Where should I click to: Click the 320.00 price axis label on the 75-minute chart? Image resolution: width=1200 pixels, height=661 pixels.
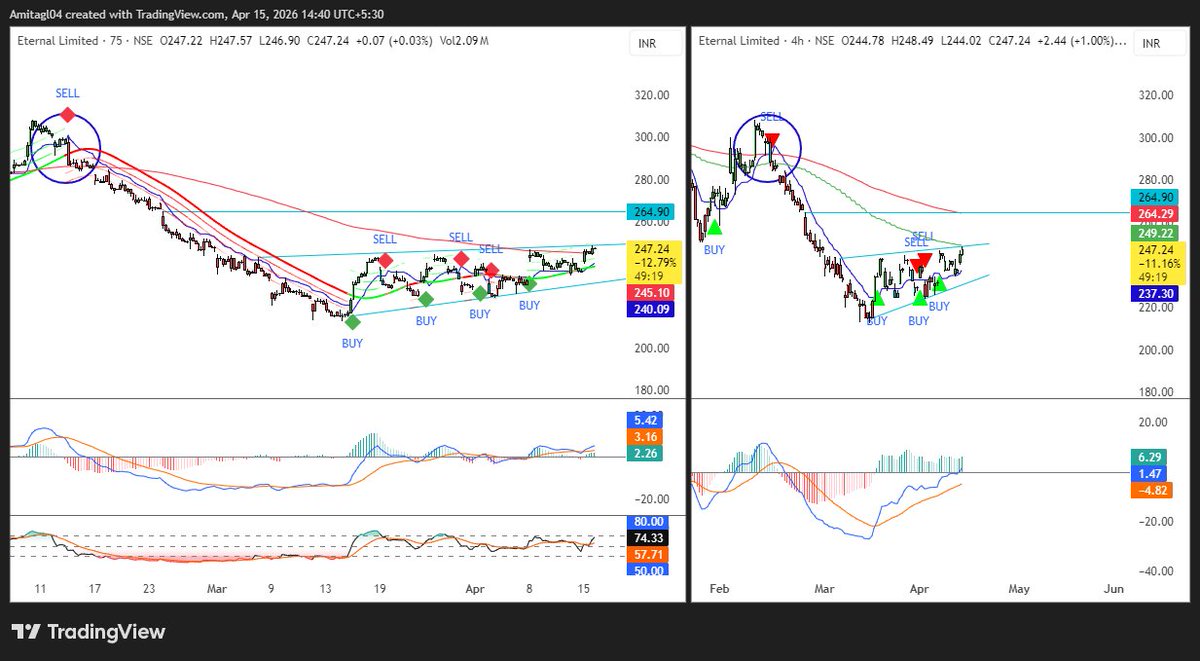651,95
